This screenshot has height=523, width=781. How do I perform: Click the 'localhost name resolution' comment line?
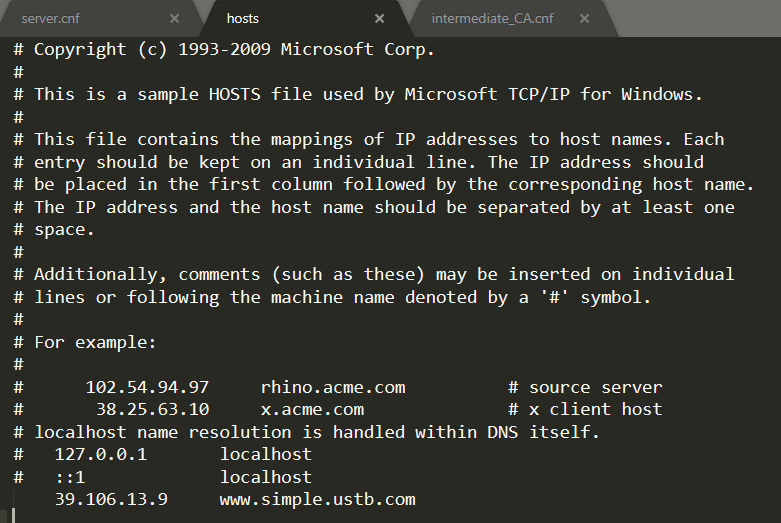(315, 432)
